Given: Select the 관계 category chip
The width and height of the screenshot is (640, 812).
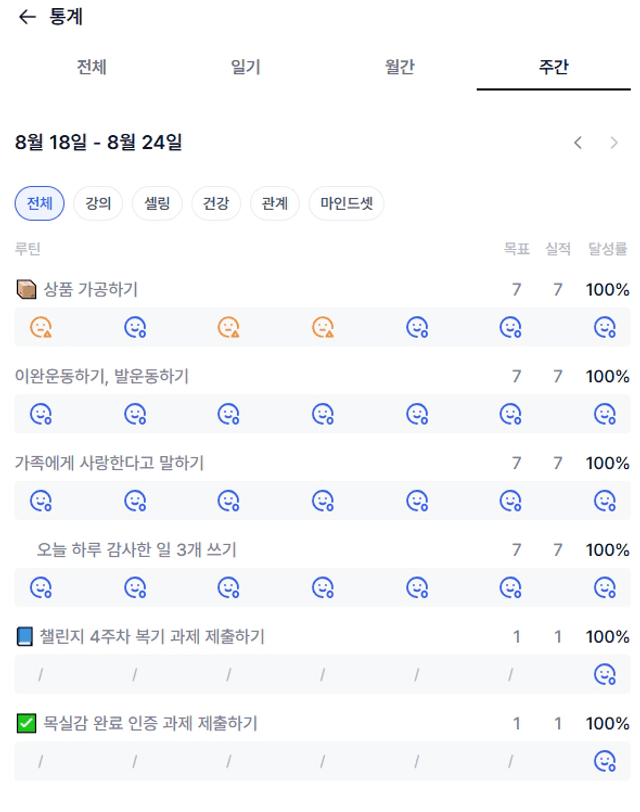Looking at the screenshot, I should pyautogui.click(x=274, y=203).
